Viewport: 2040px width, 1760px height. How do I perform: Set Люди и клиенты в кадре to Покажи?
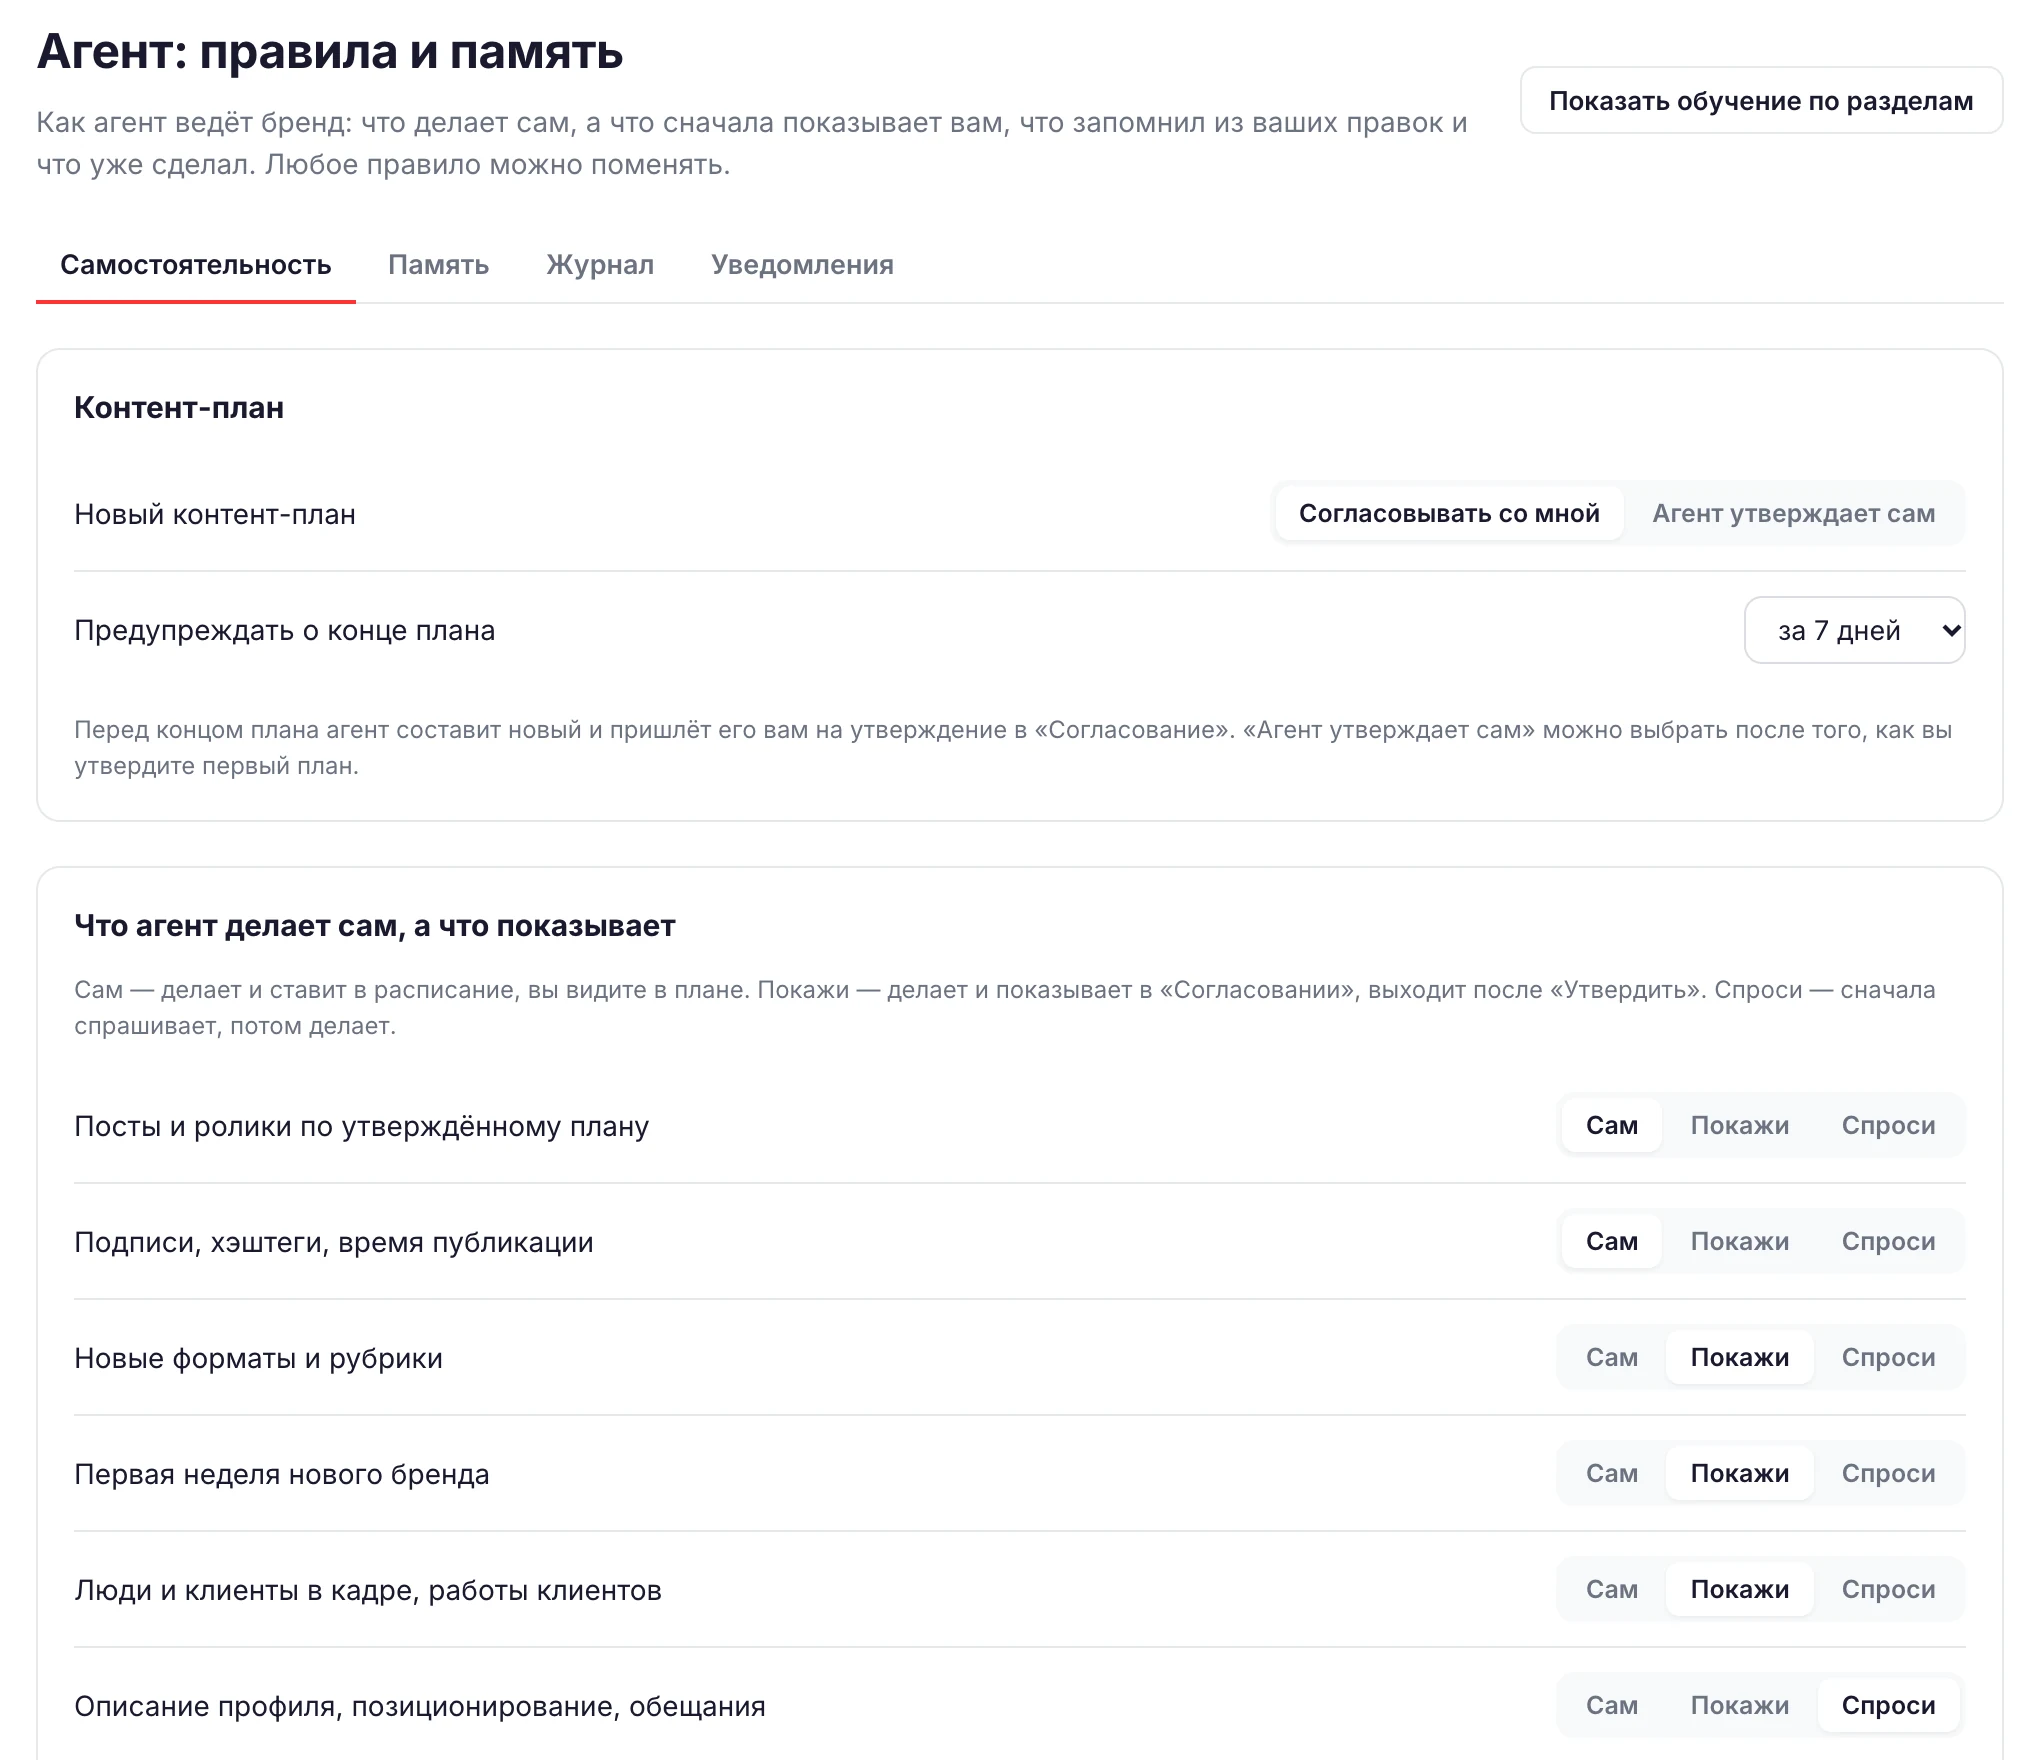(1739, 1589)
